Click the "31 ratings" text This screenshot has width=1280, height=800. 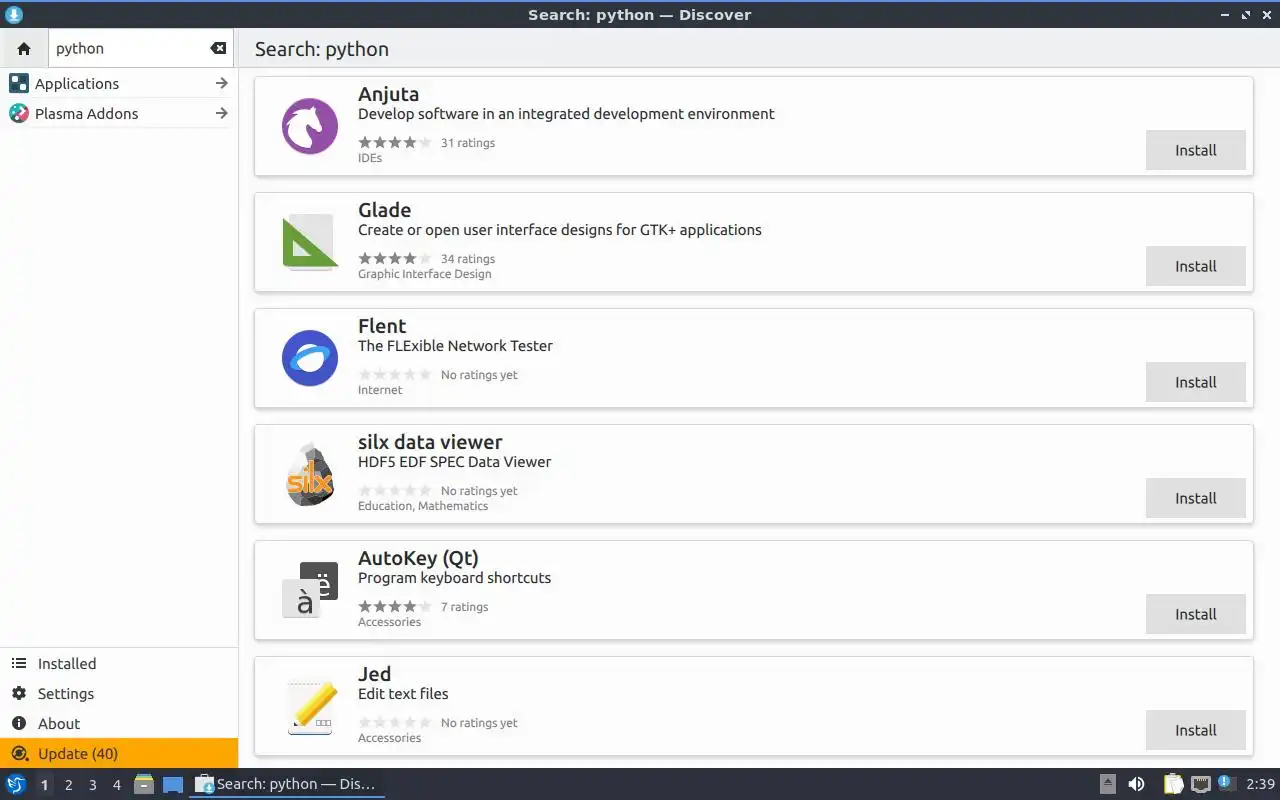(468, 143)
